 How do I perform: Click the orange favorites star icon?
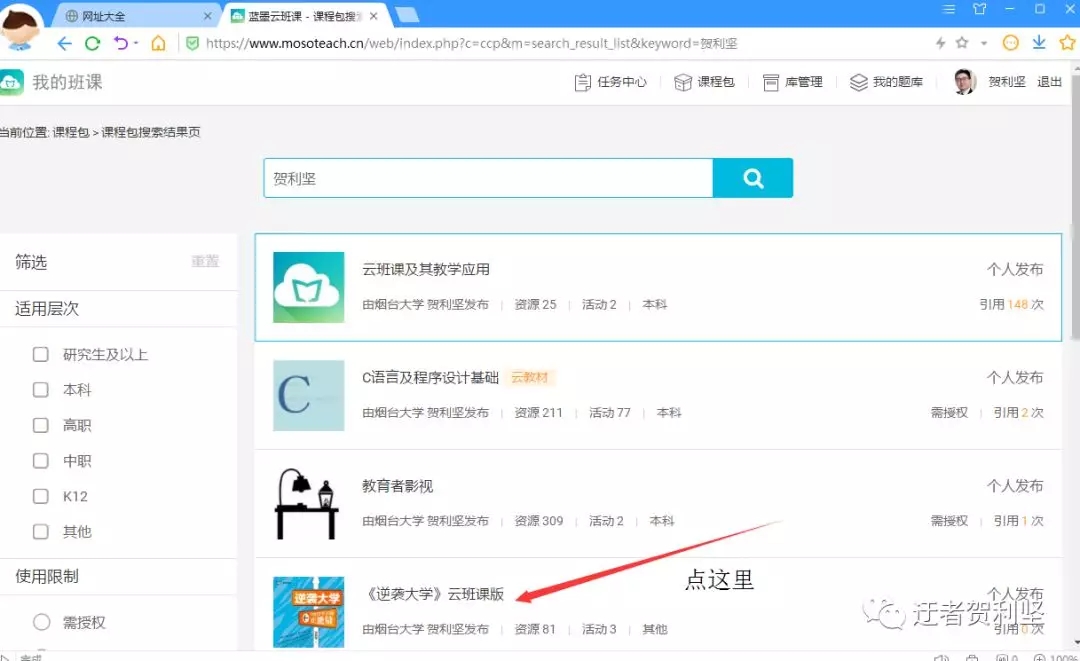pyautogui.click(x=1068, y=43)
